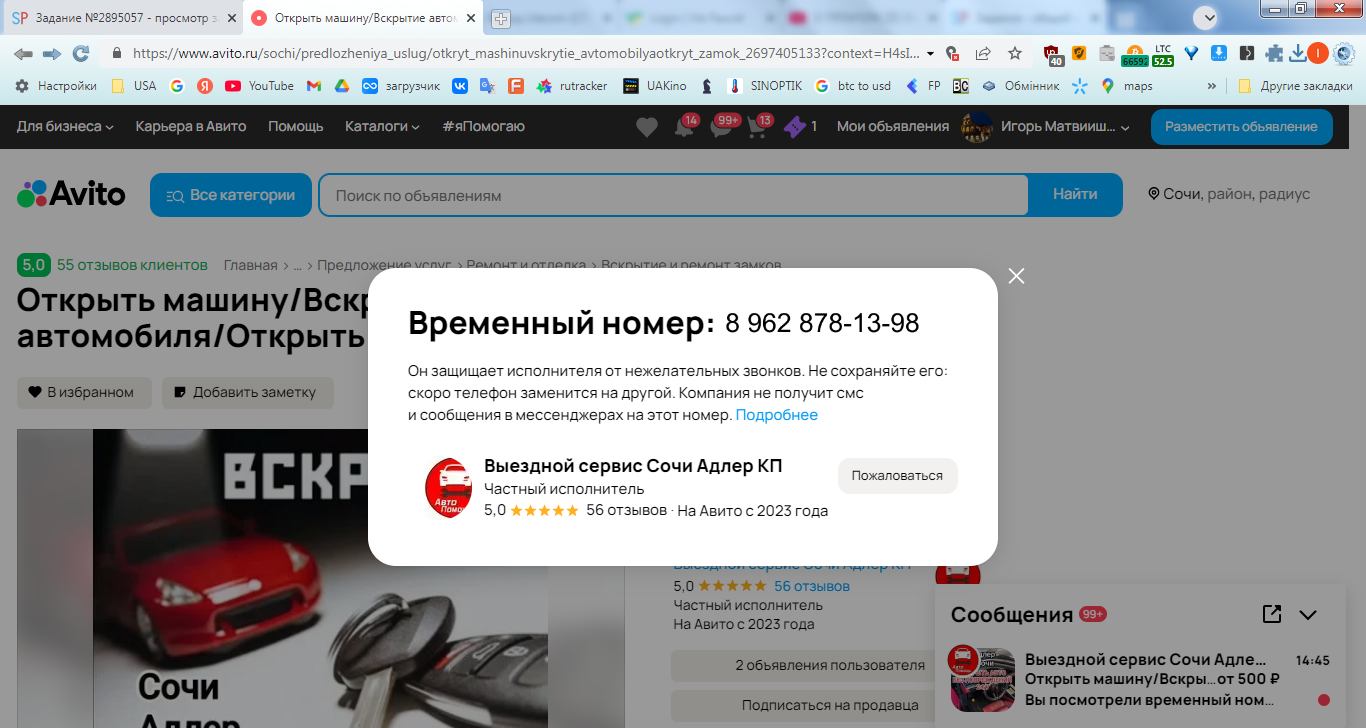
Task: Open the SINOPTIK bookmark
Action: pyautogui.click(x=765, y=86)
